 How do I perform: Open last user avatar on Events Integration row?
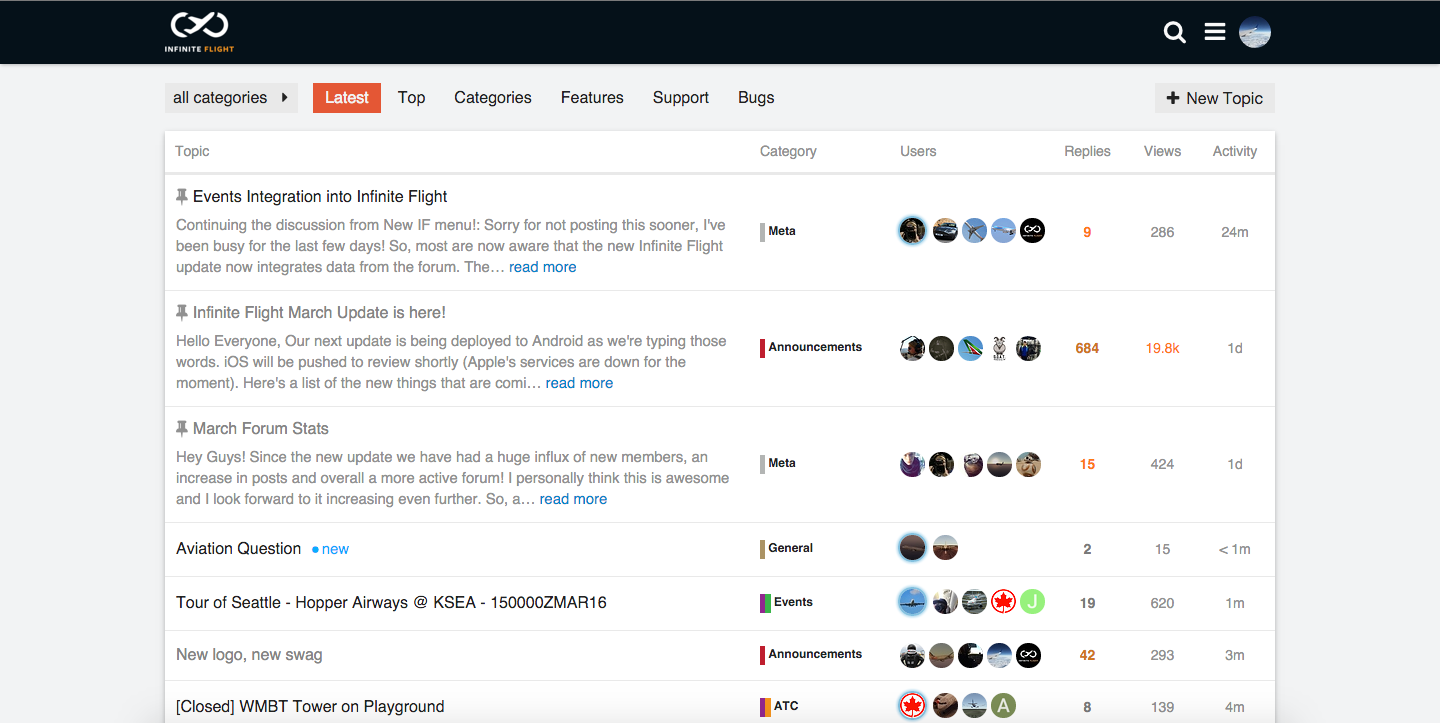click(x=1032, y=231)
